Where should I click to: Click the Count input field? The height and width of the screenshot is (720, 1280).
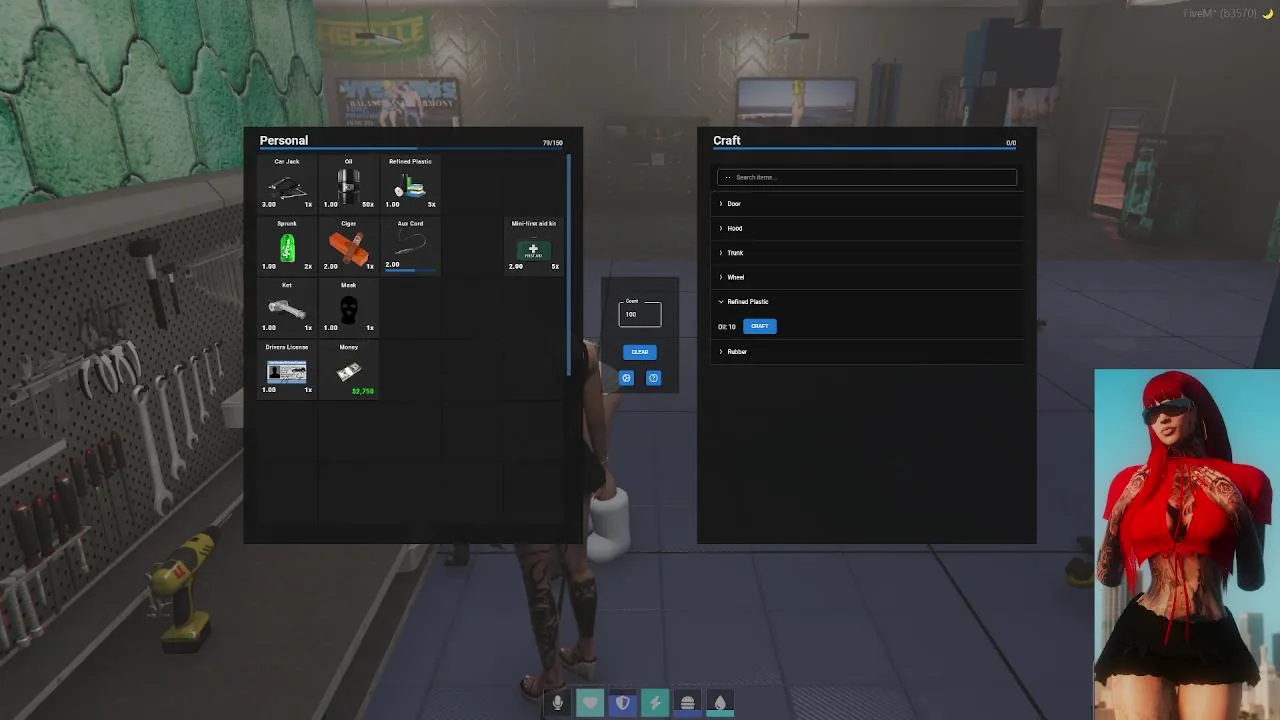pos(640,314)
